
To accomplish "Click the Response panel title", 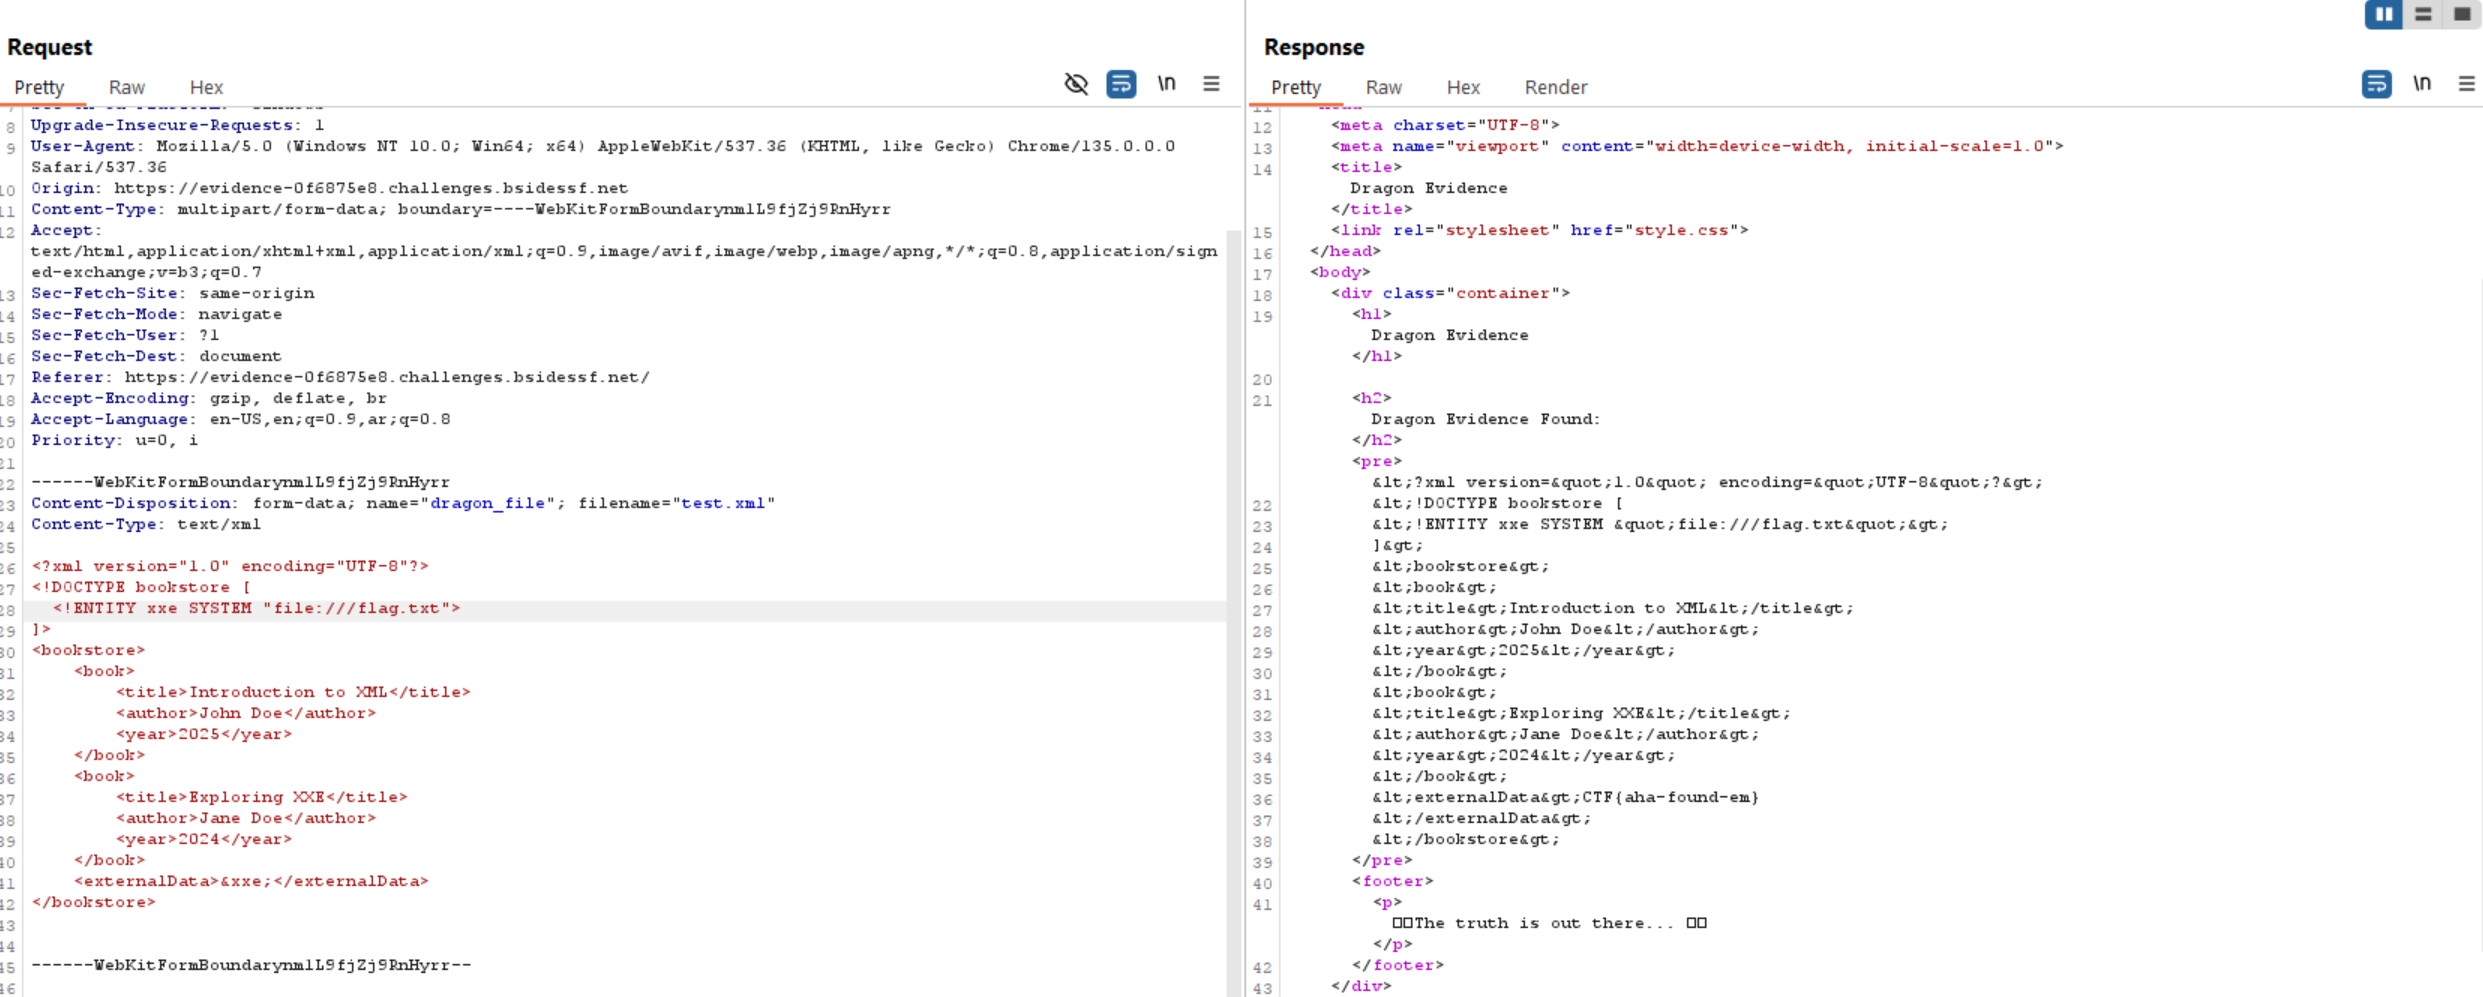I will pyautogui.click(x=1313, y=47).
